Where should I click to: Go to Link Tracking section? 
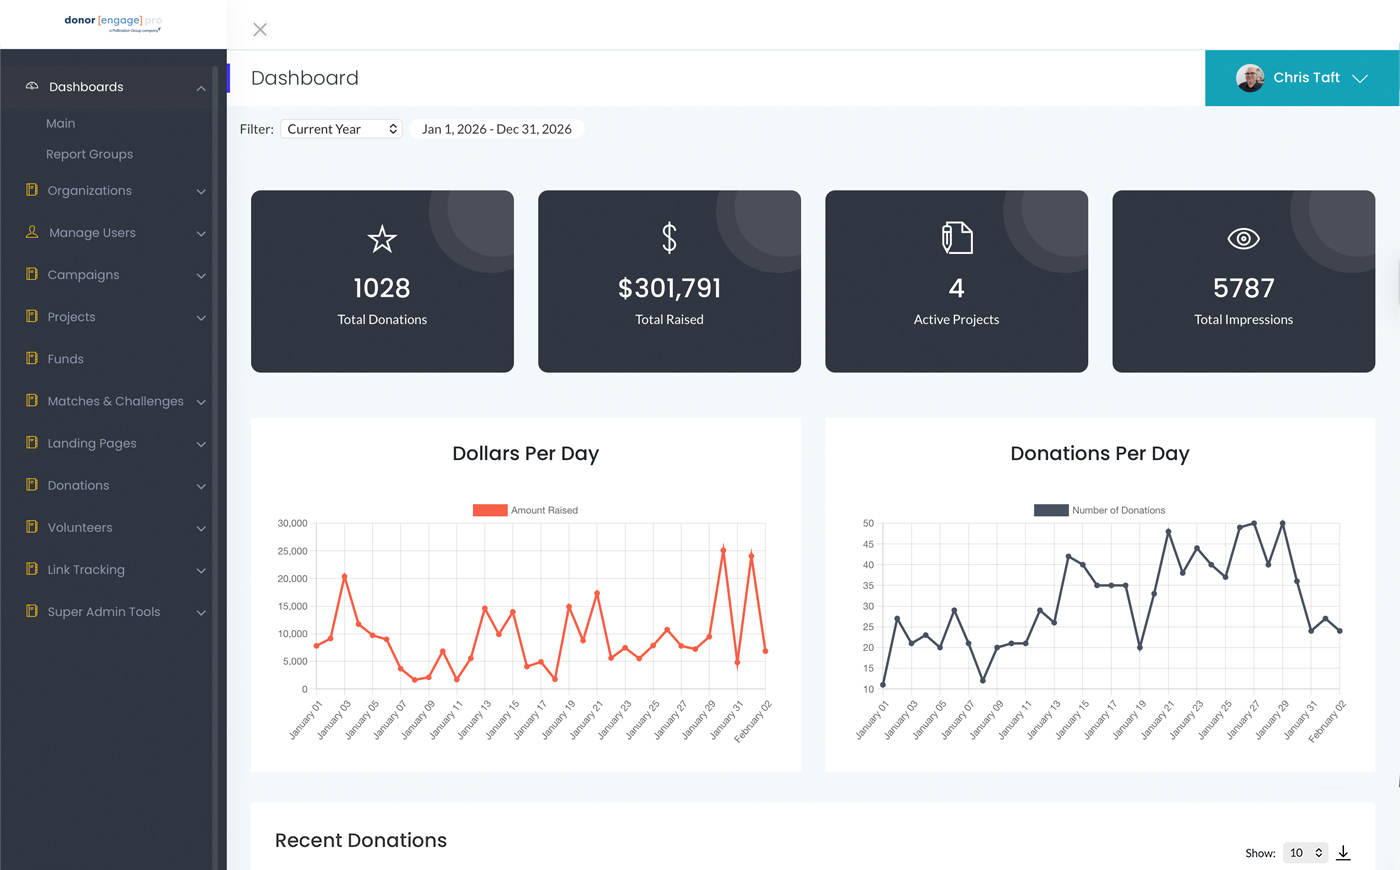click(x=86, y=570)
